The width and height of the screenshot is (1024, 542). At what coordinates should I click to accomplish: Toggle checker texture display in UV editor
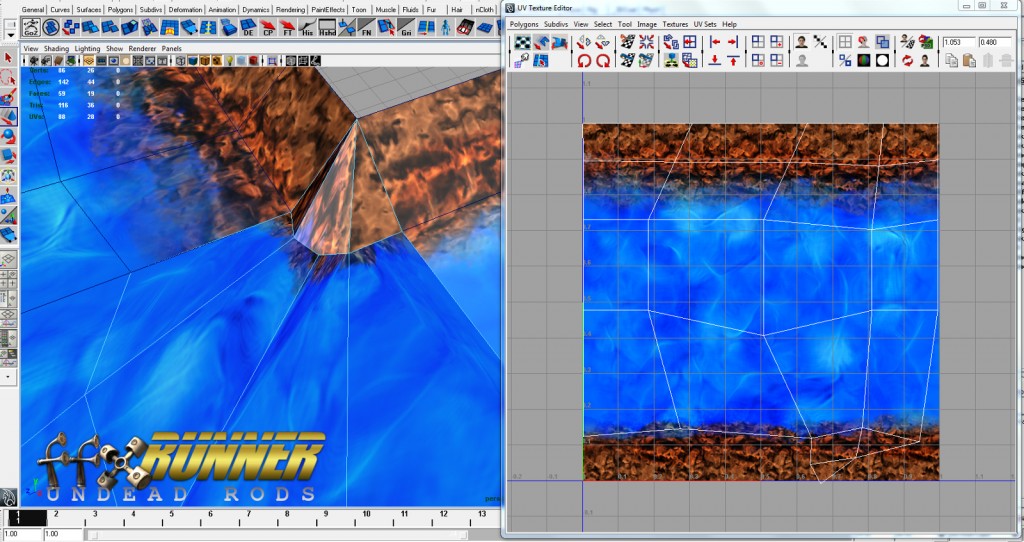pyautogui.click(x=522, y=43)
